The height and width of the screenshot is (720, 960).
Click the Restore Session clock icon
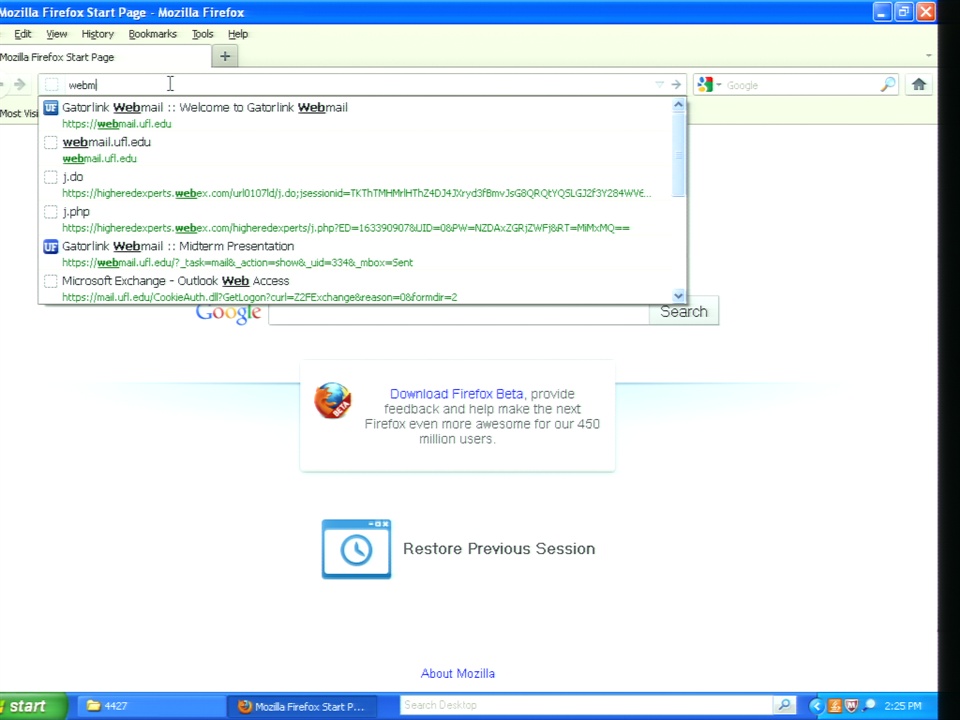click(356, 549)
